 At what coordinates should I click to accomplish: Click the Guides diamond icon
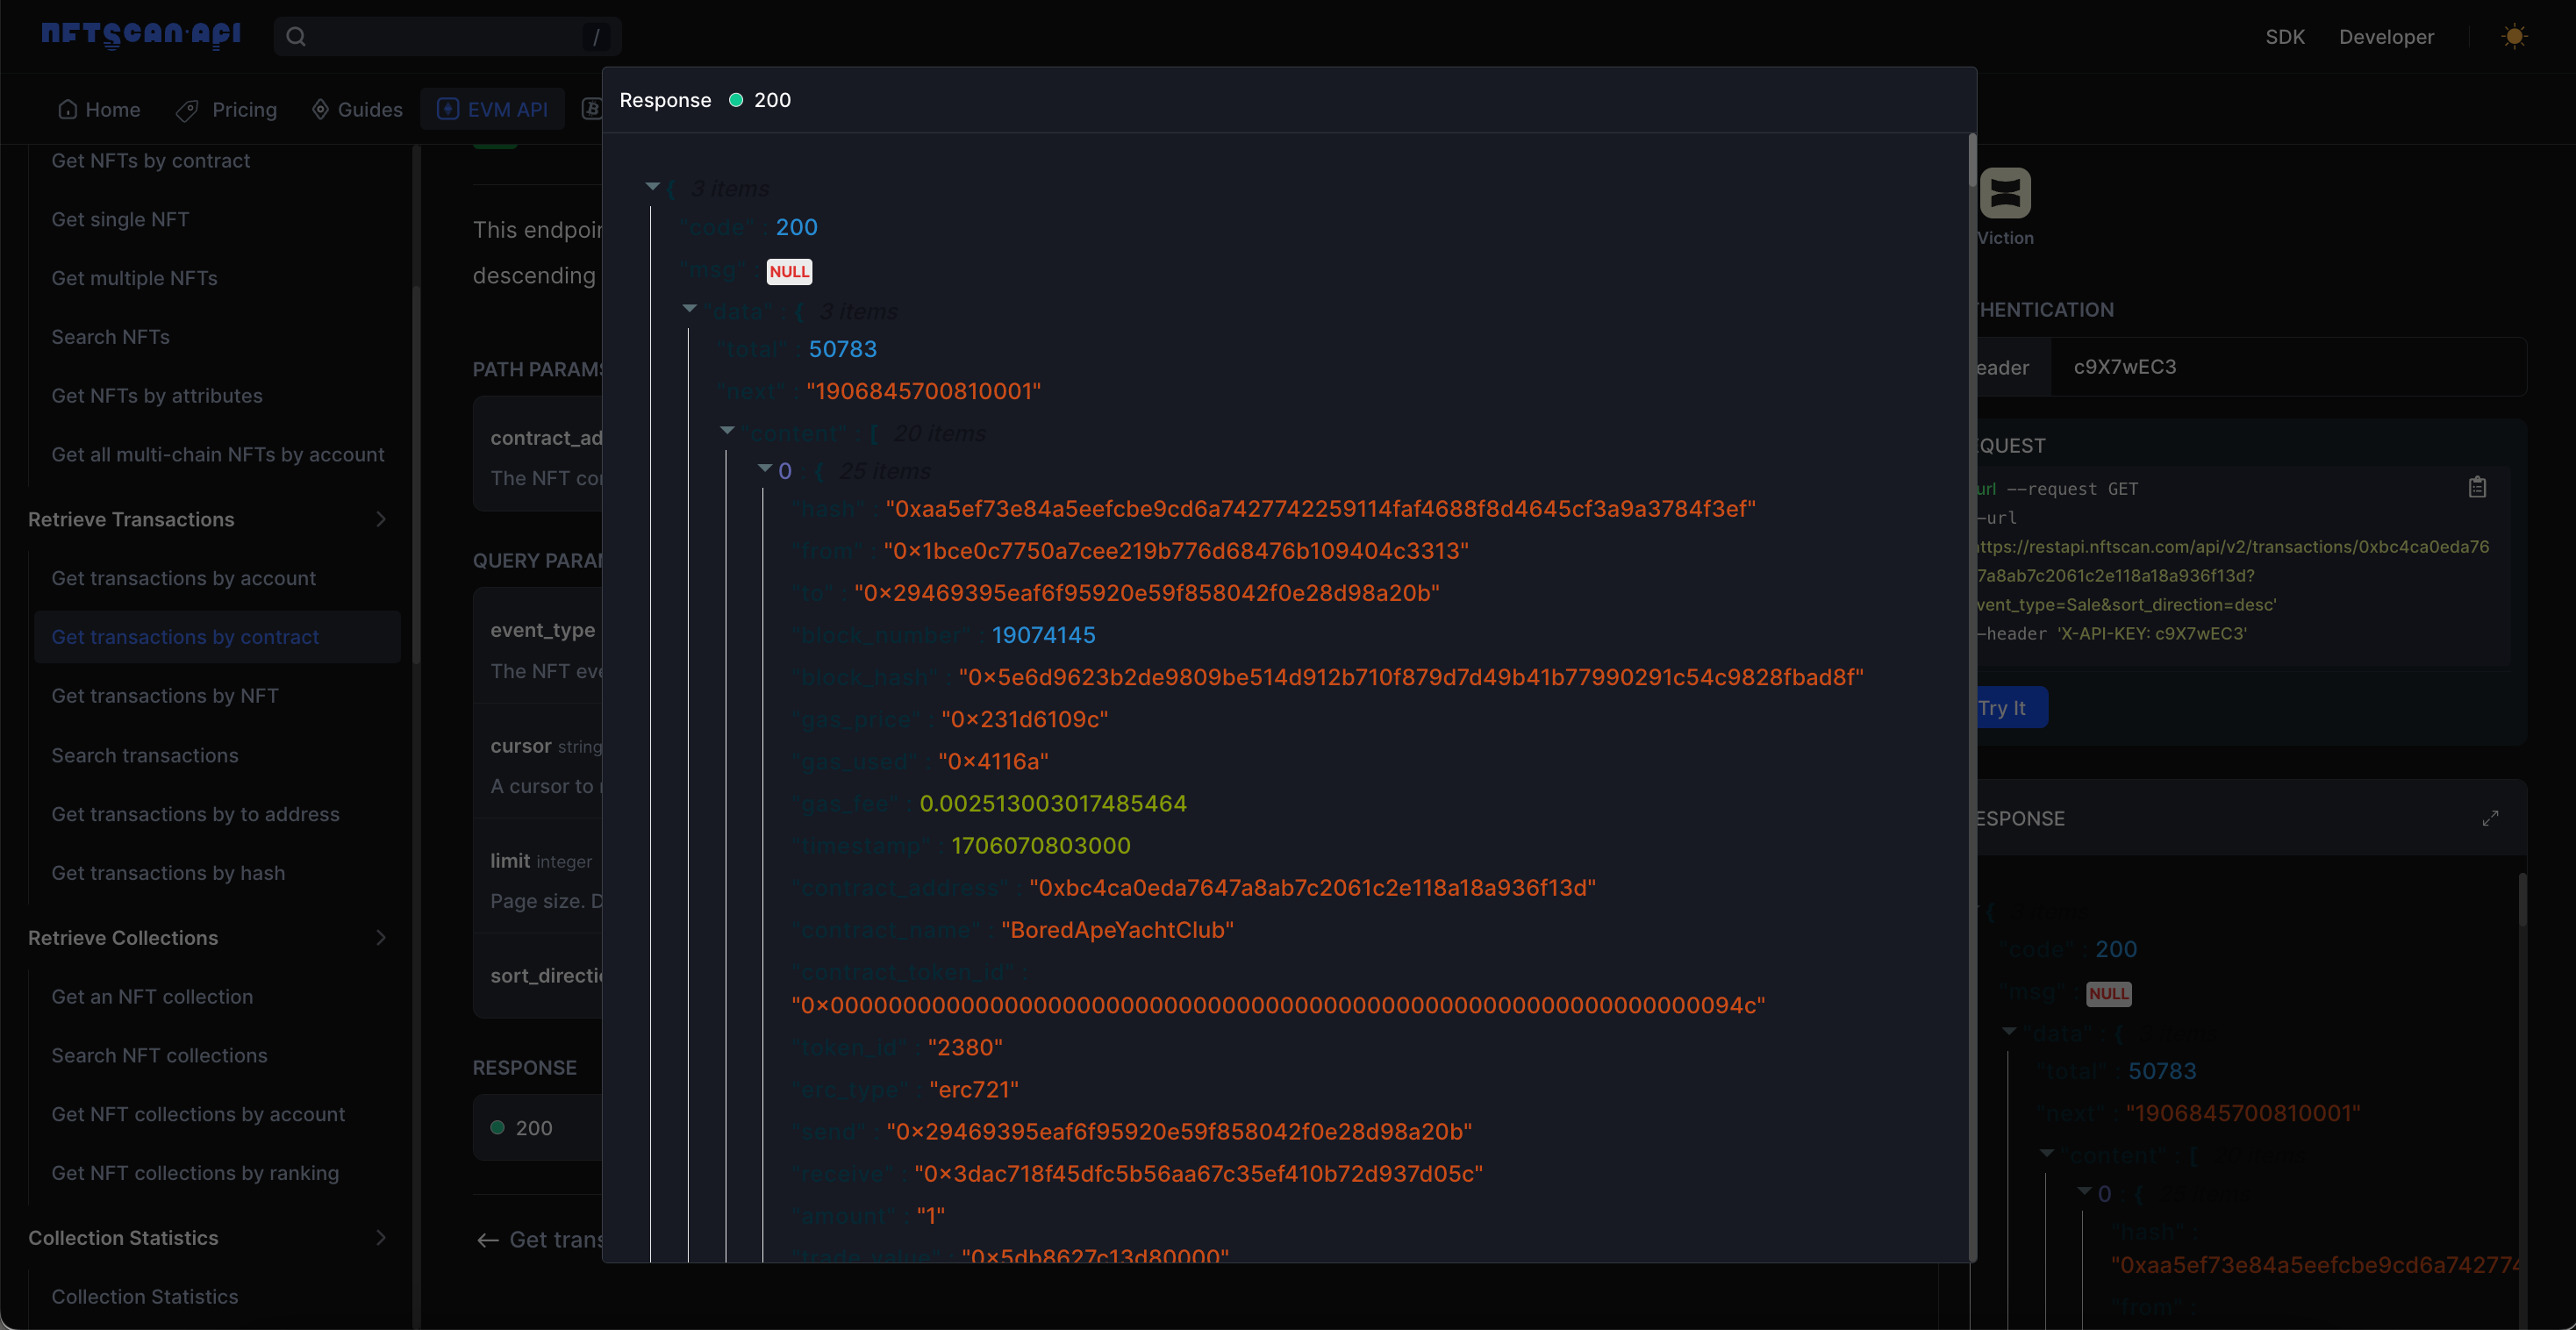click(320, 109)
